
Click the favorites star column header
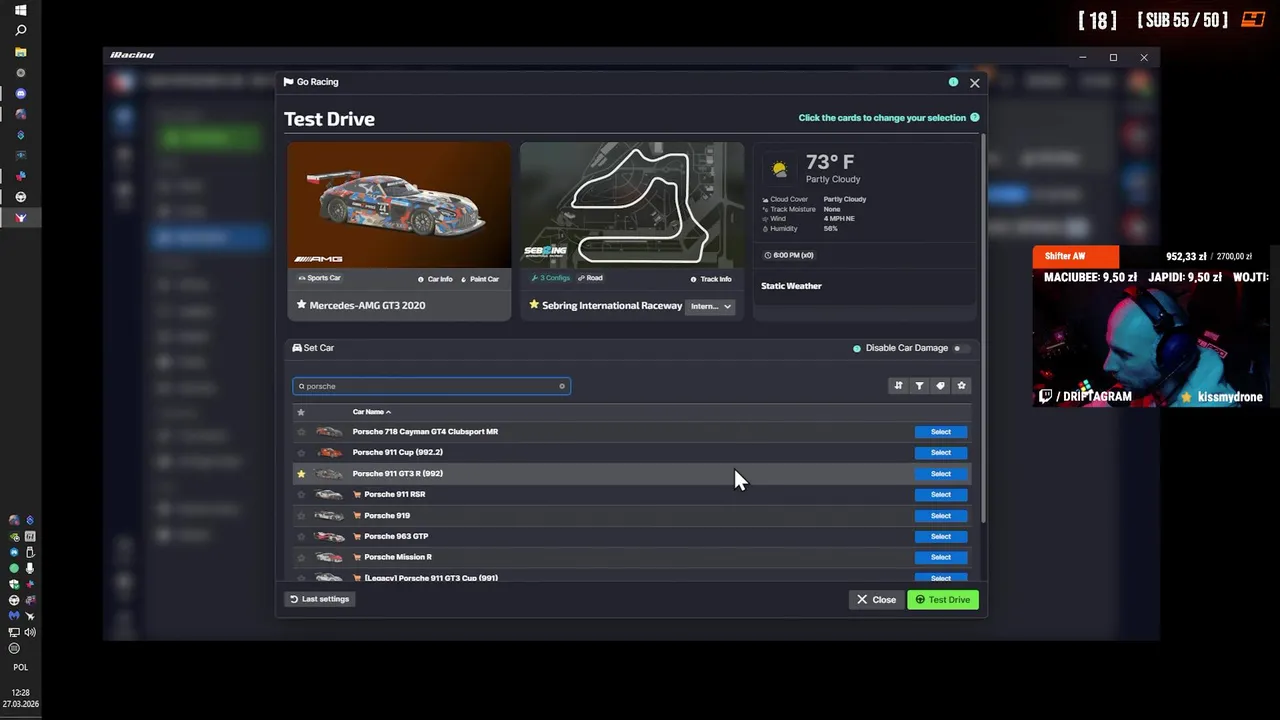[301, 412]
